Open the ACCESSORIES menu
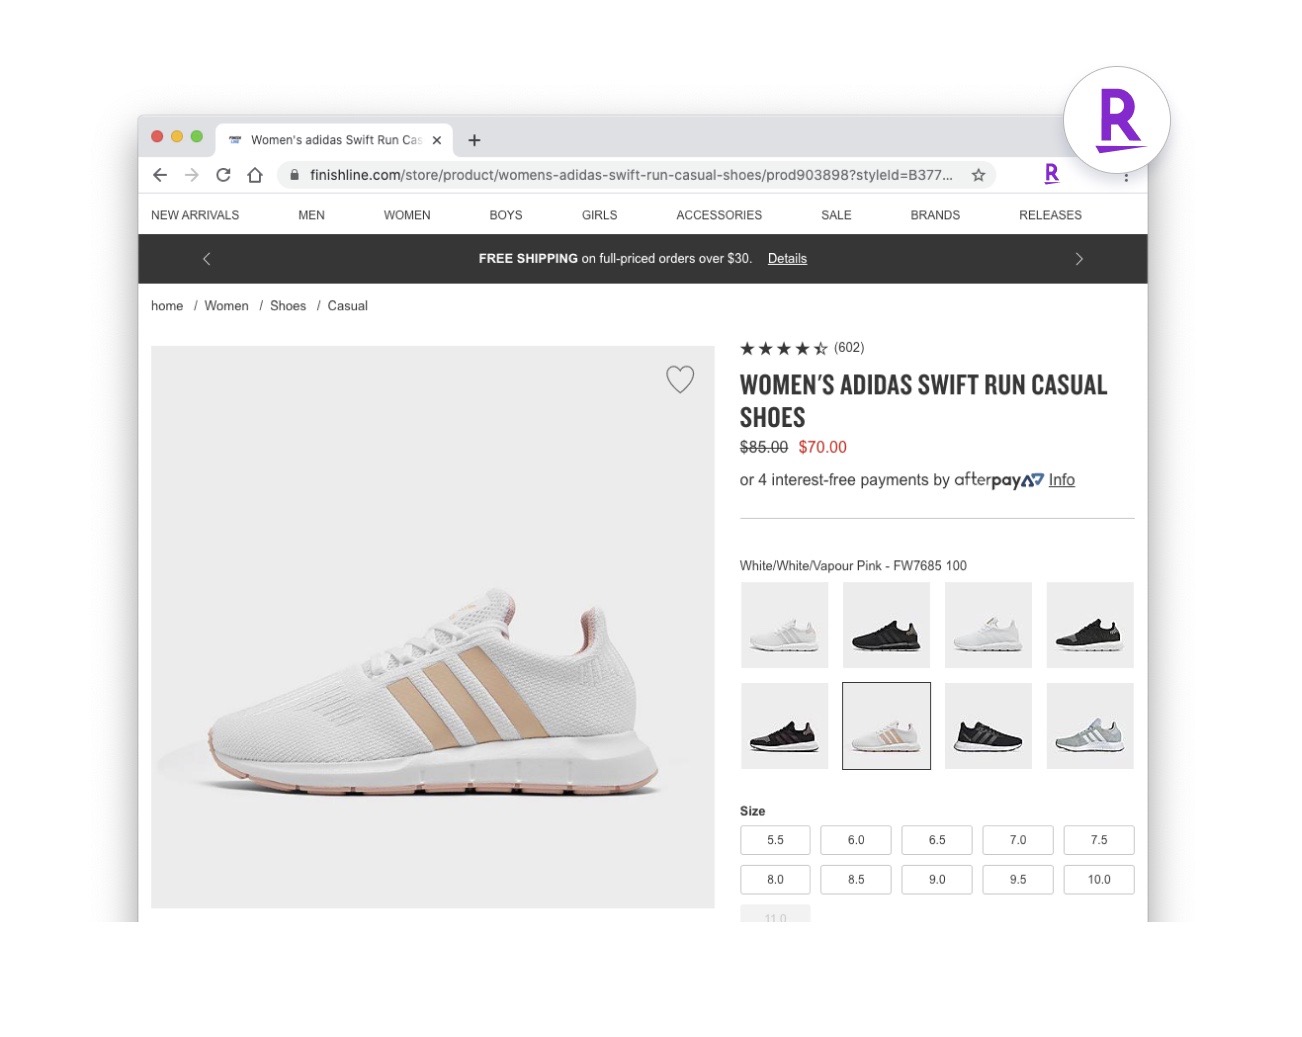The image size is (1302, 1037). pos(719,215)
